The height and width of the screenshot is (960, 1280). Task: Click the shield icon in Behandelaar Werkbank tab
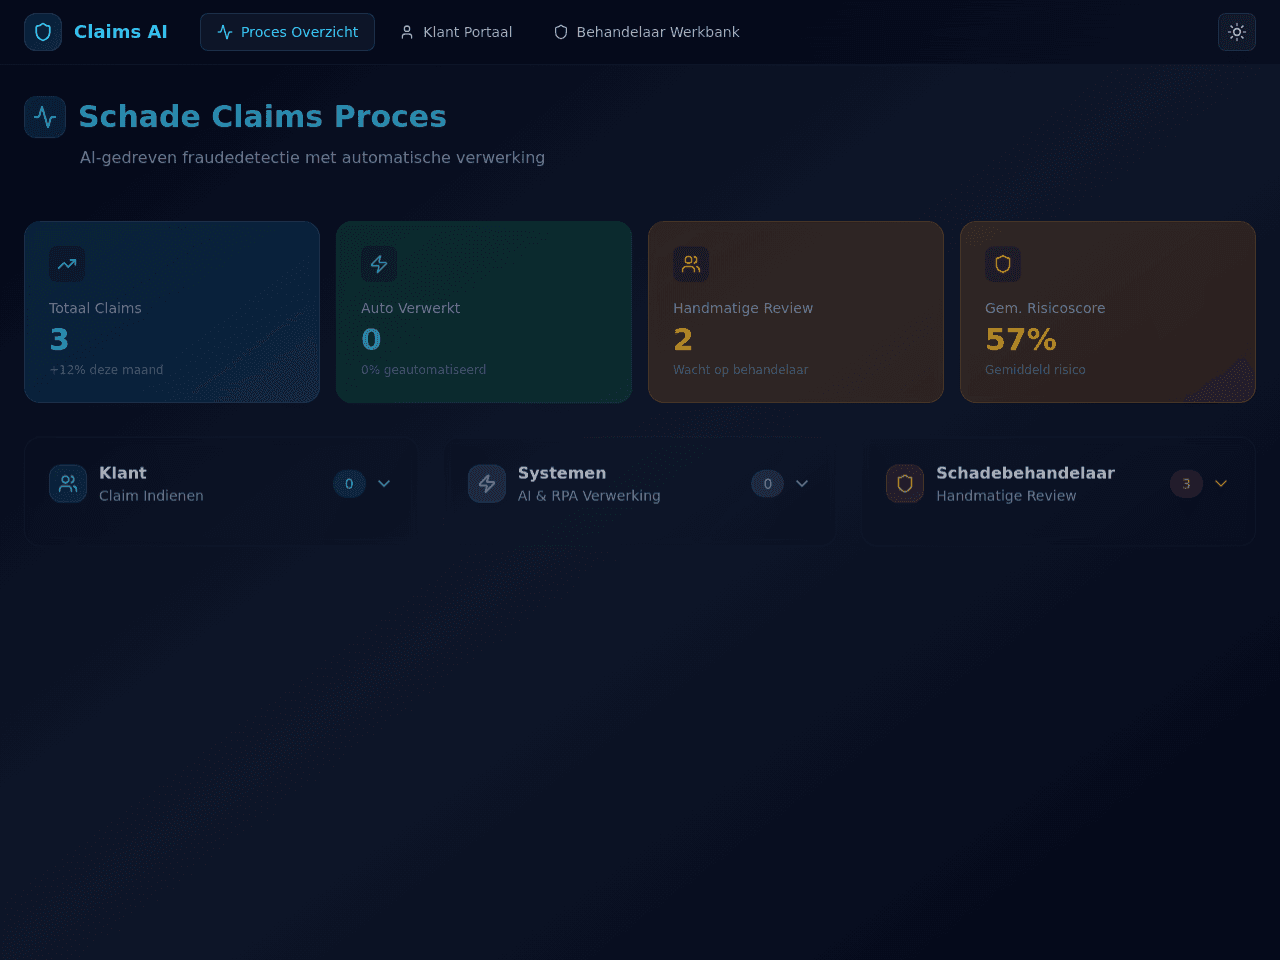[x=561, y=32]
